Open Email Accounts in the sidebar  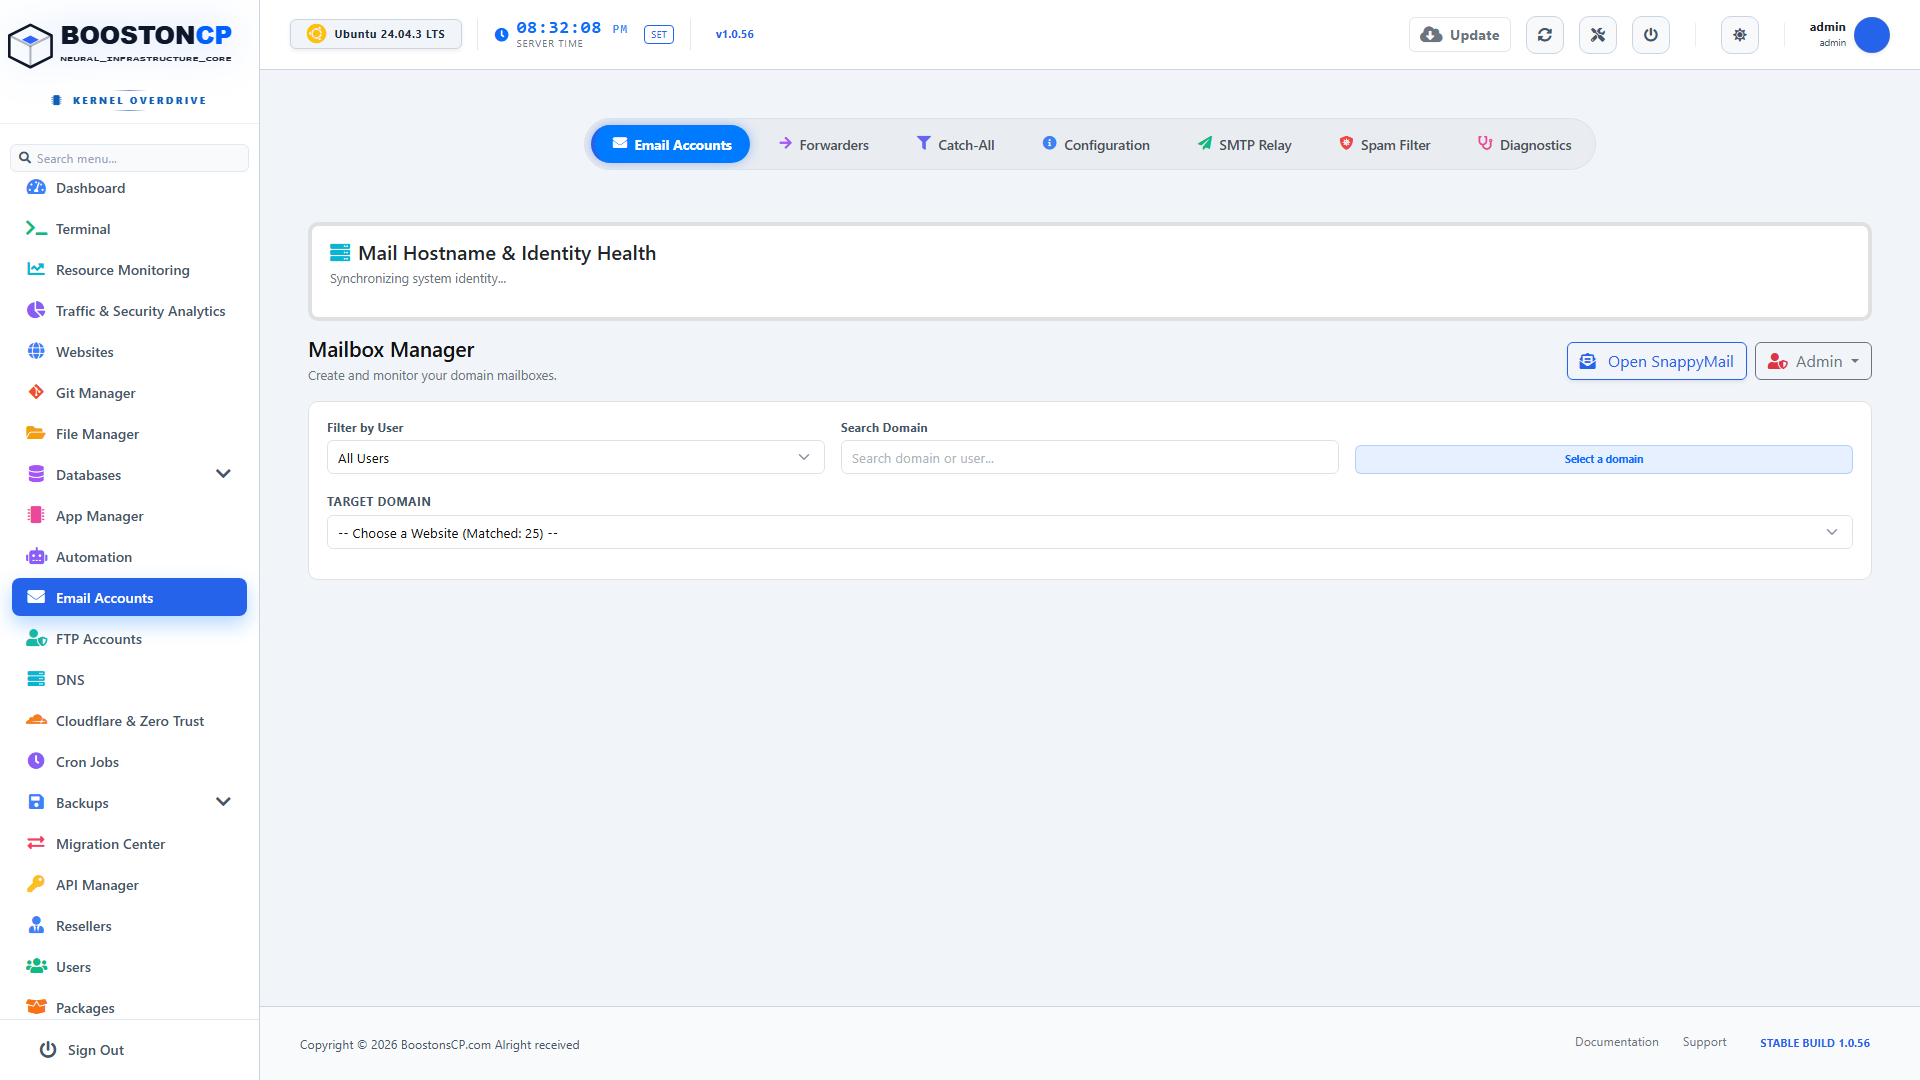tap(130, 598)
